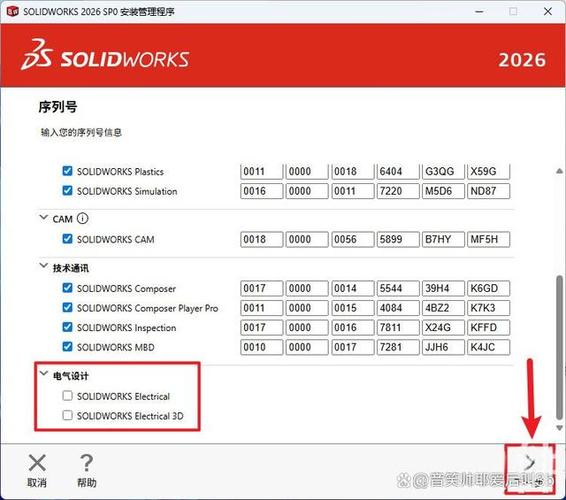Click the 序列号 heading text
This screenshot has width=566, height=500.
pyautogui.click(x=58, y=107)
